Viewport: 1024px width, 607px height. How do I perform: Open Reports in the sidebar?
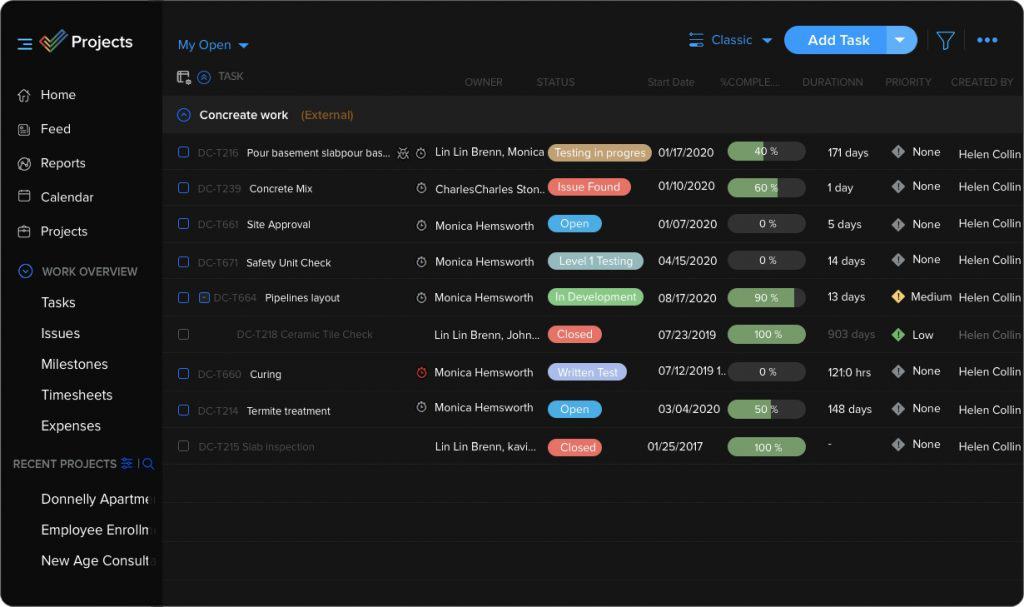62,163
